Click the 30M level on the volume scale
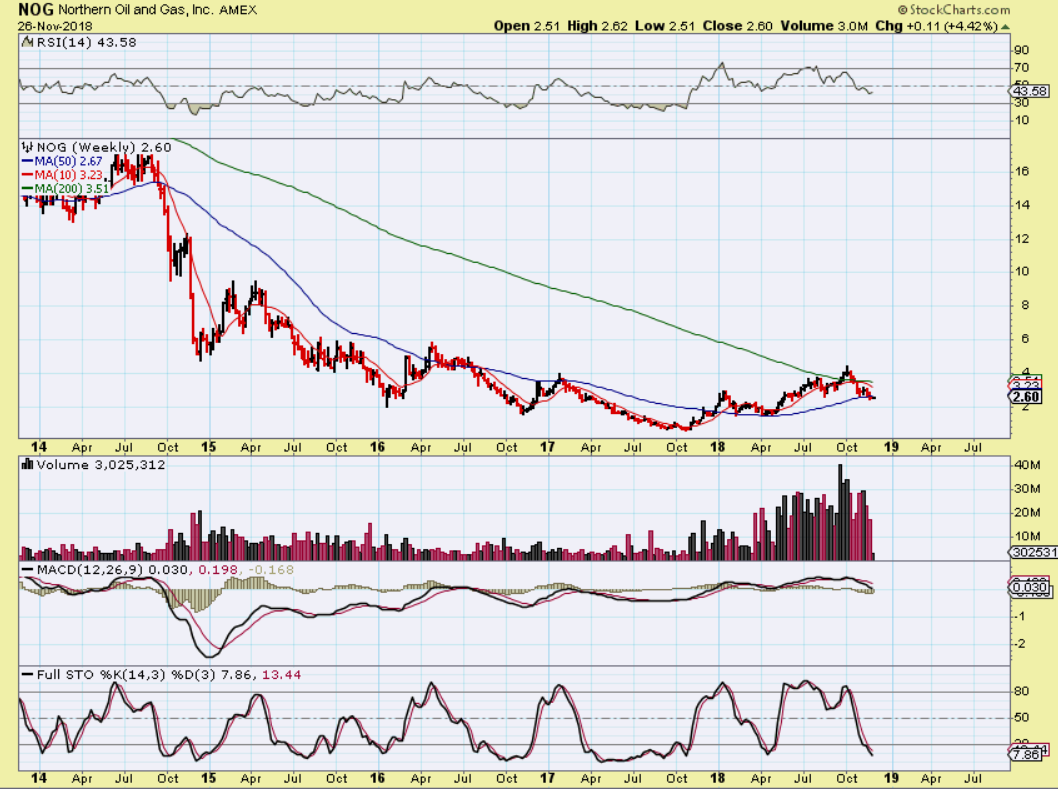The width and height of the screenshot is (1058, 790). tap(1026, 489)
